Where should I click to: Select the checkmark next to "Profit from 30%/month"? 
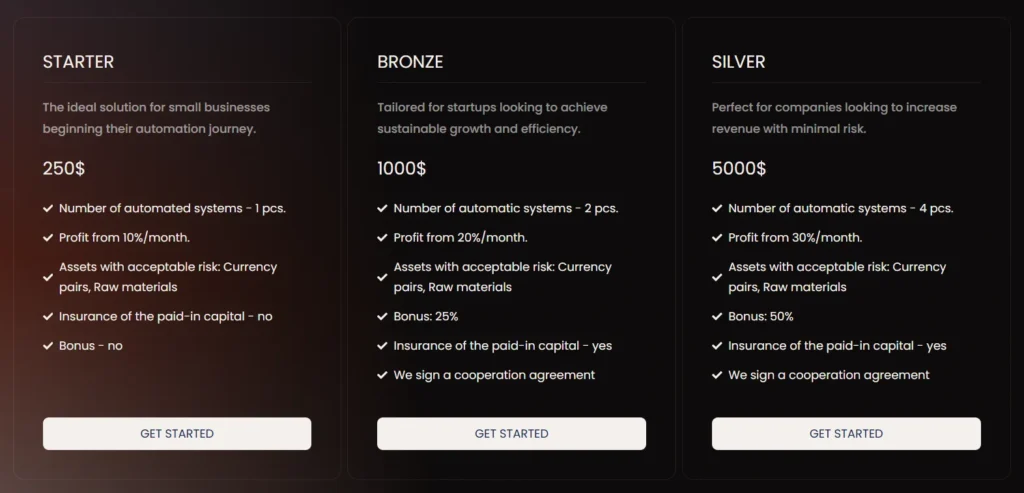pos(717,238)
